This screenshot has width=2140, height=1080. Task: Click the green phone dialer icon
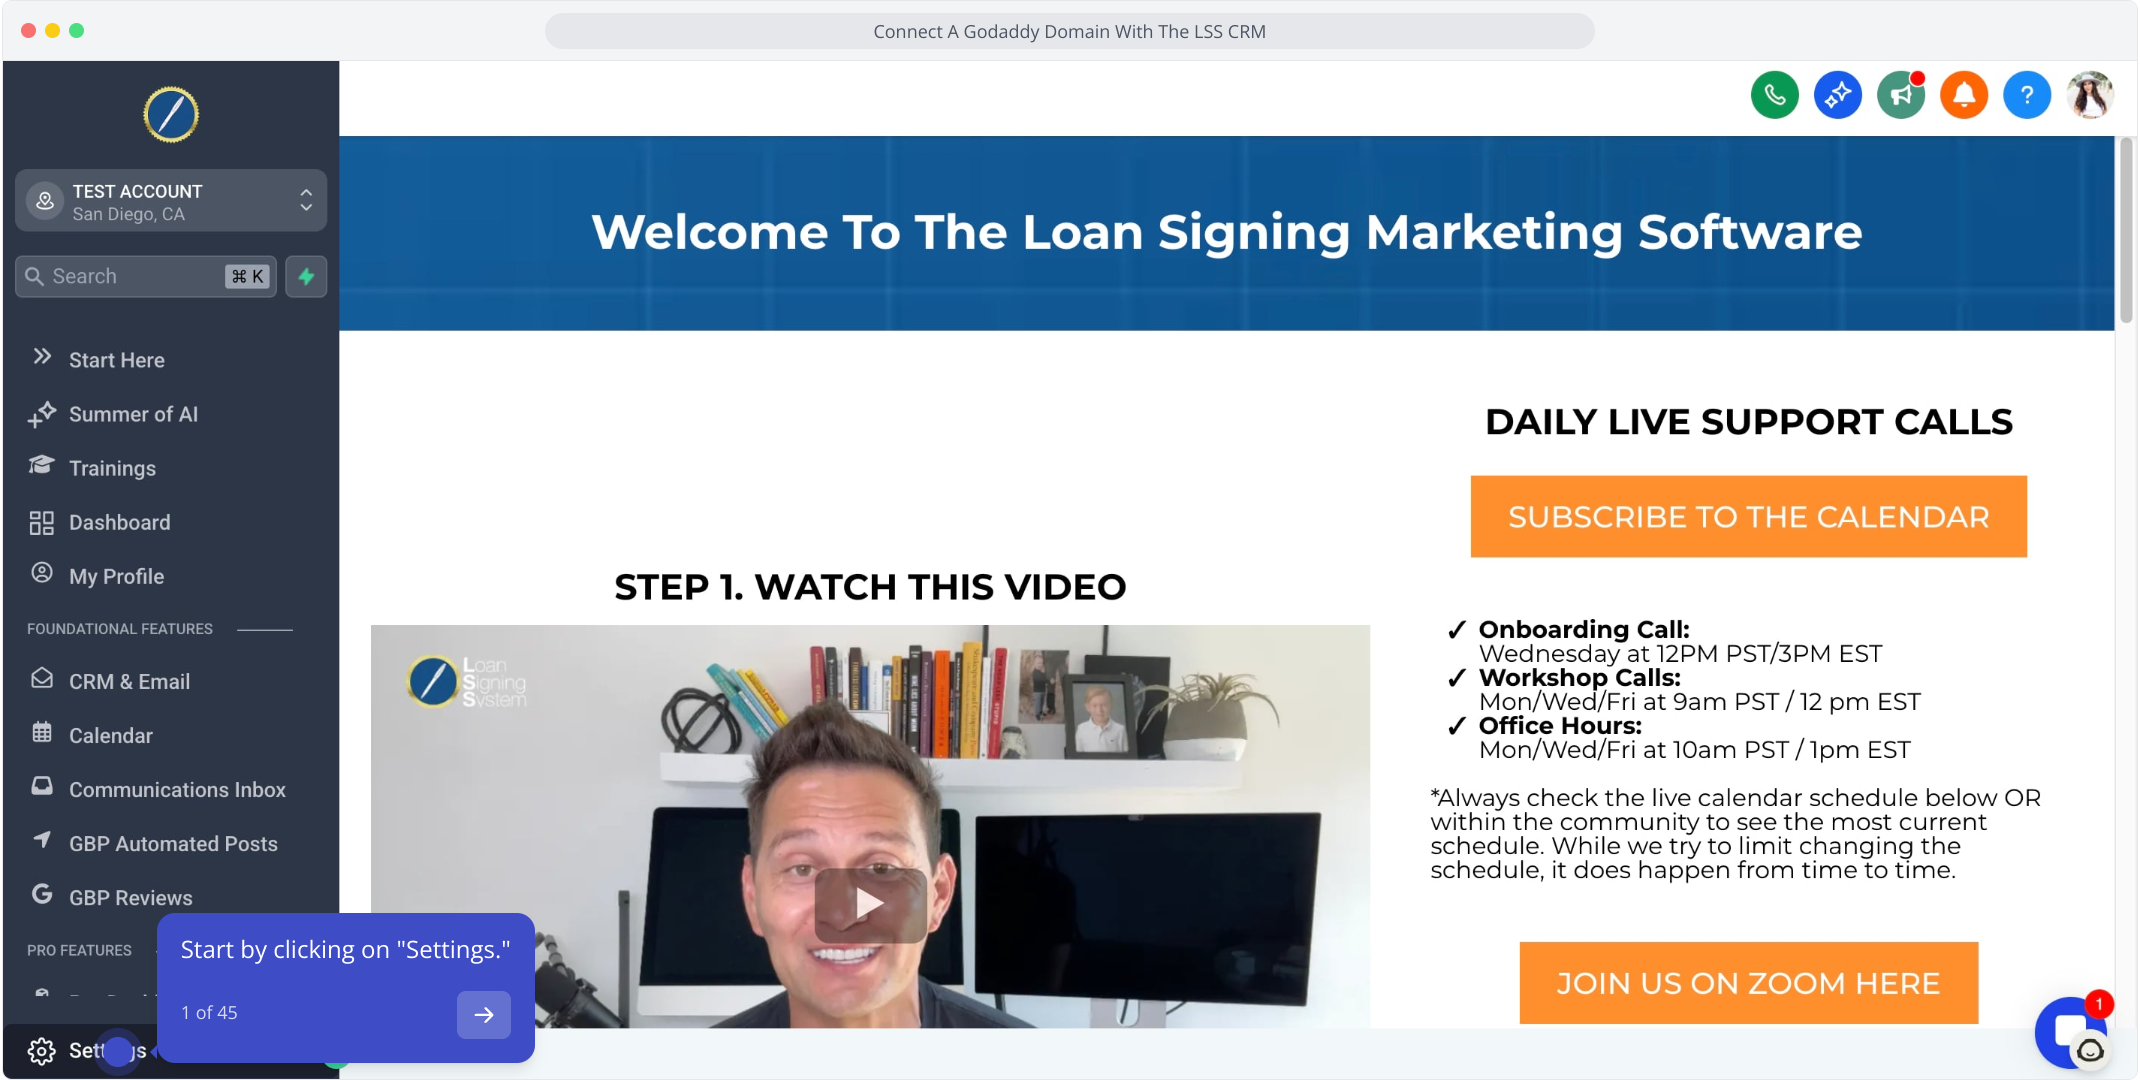point(1775,95)
